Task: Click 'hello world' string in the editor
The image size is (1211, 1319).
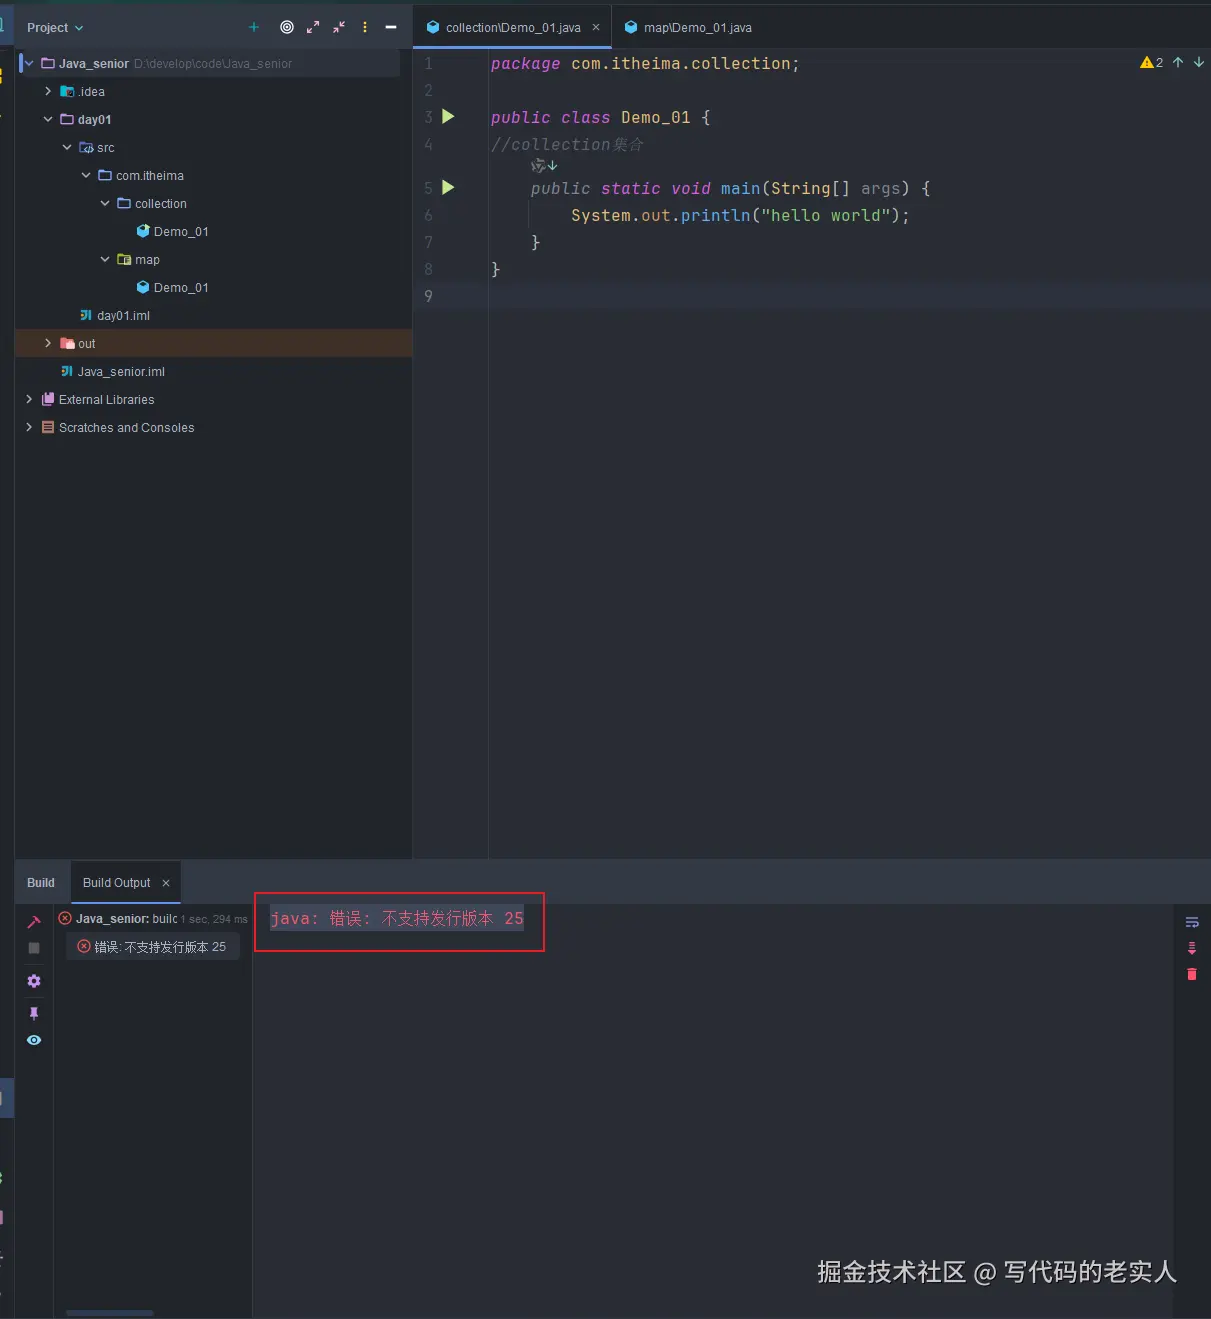Action: (x=826, y=215)
